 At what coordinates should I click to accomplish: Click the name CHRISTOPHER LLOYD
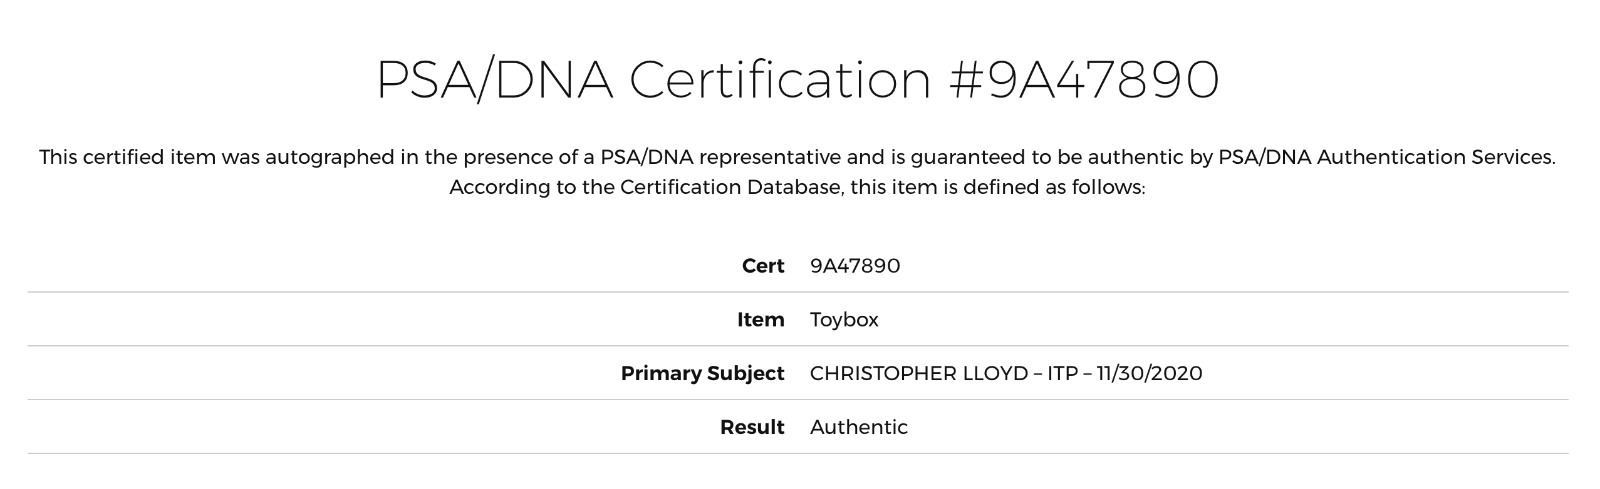(x=919, y=373)
